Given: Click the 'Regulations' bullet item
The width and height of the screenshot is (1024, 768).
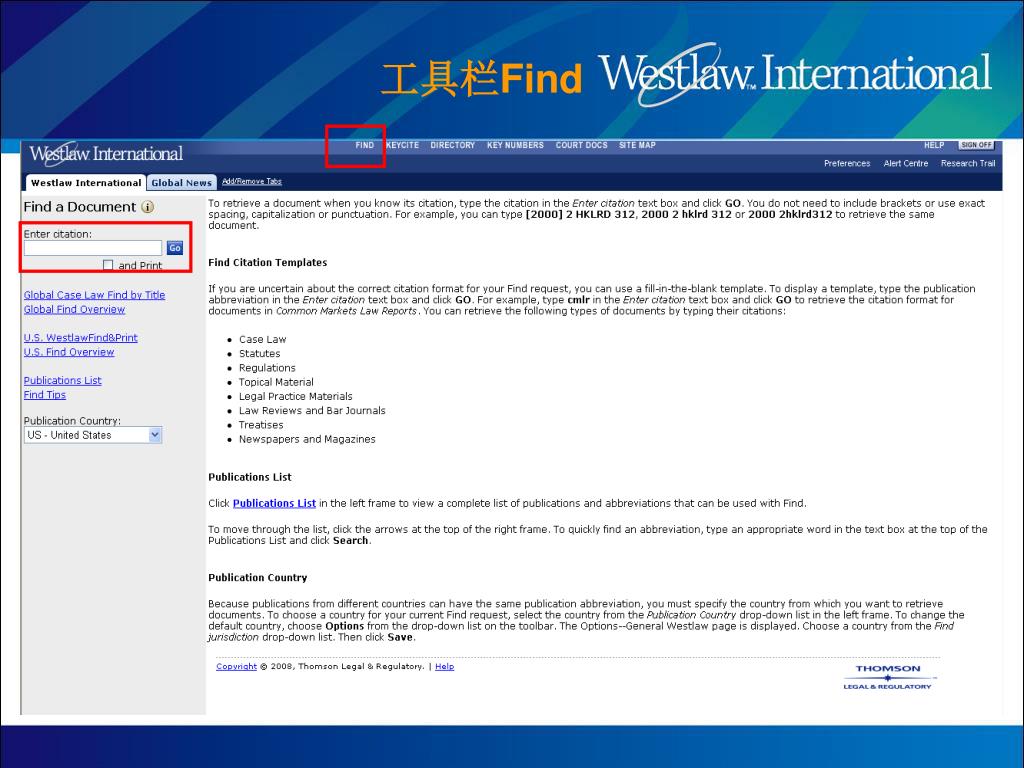Looking at the screenshot, I should coord(267,368).
